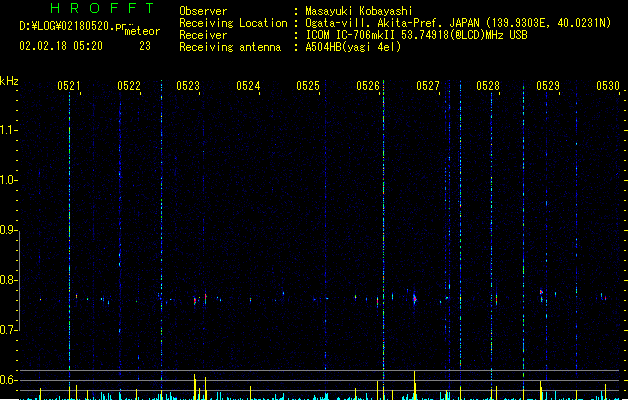
Task: Click the "meteor" count label
Action: pos(142,31)
